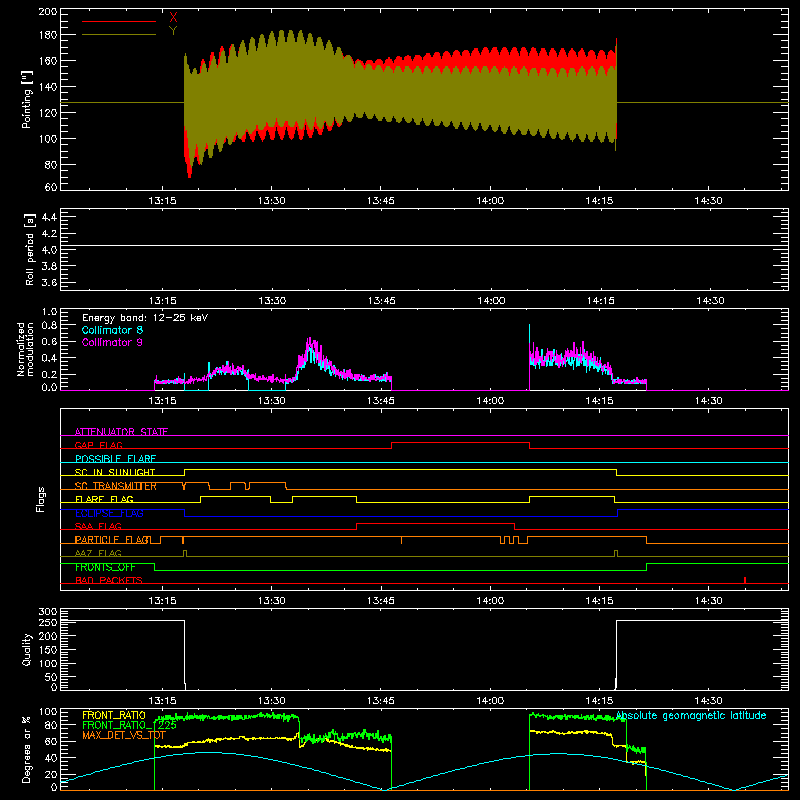Click the BAD_PACKETS spike marker near 14:35
800x800 pixels.
pyautogui.click(x=745, y=580)
